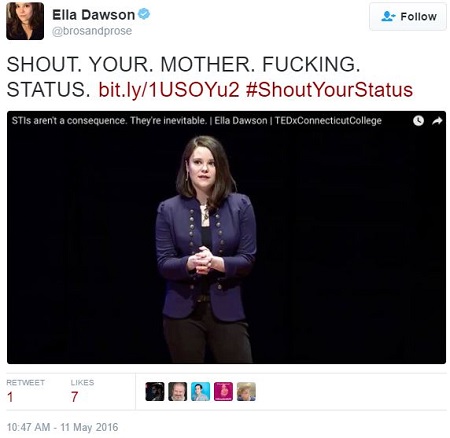The height and width of the screenshot is (438, 450).
Task: Click the 10:47 AM - 11 May 2016 timestamp
Action: point(62,427)
